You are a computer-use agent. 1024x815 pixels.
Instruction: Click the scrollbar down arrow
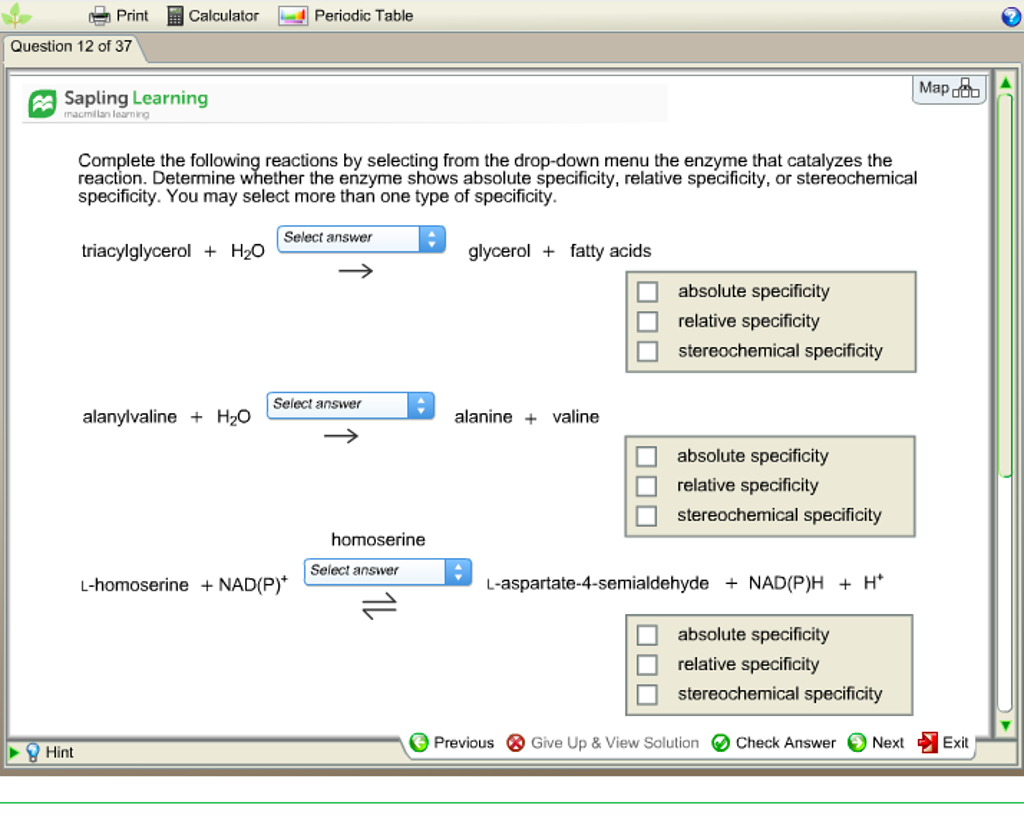1004,726
